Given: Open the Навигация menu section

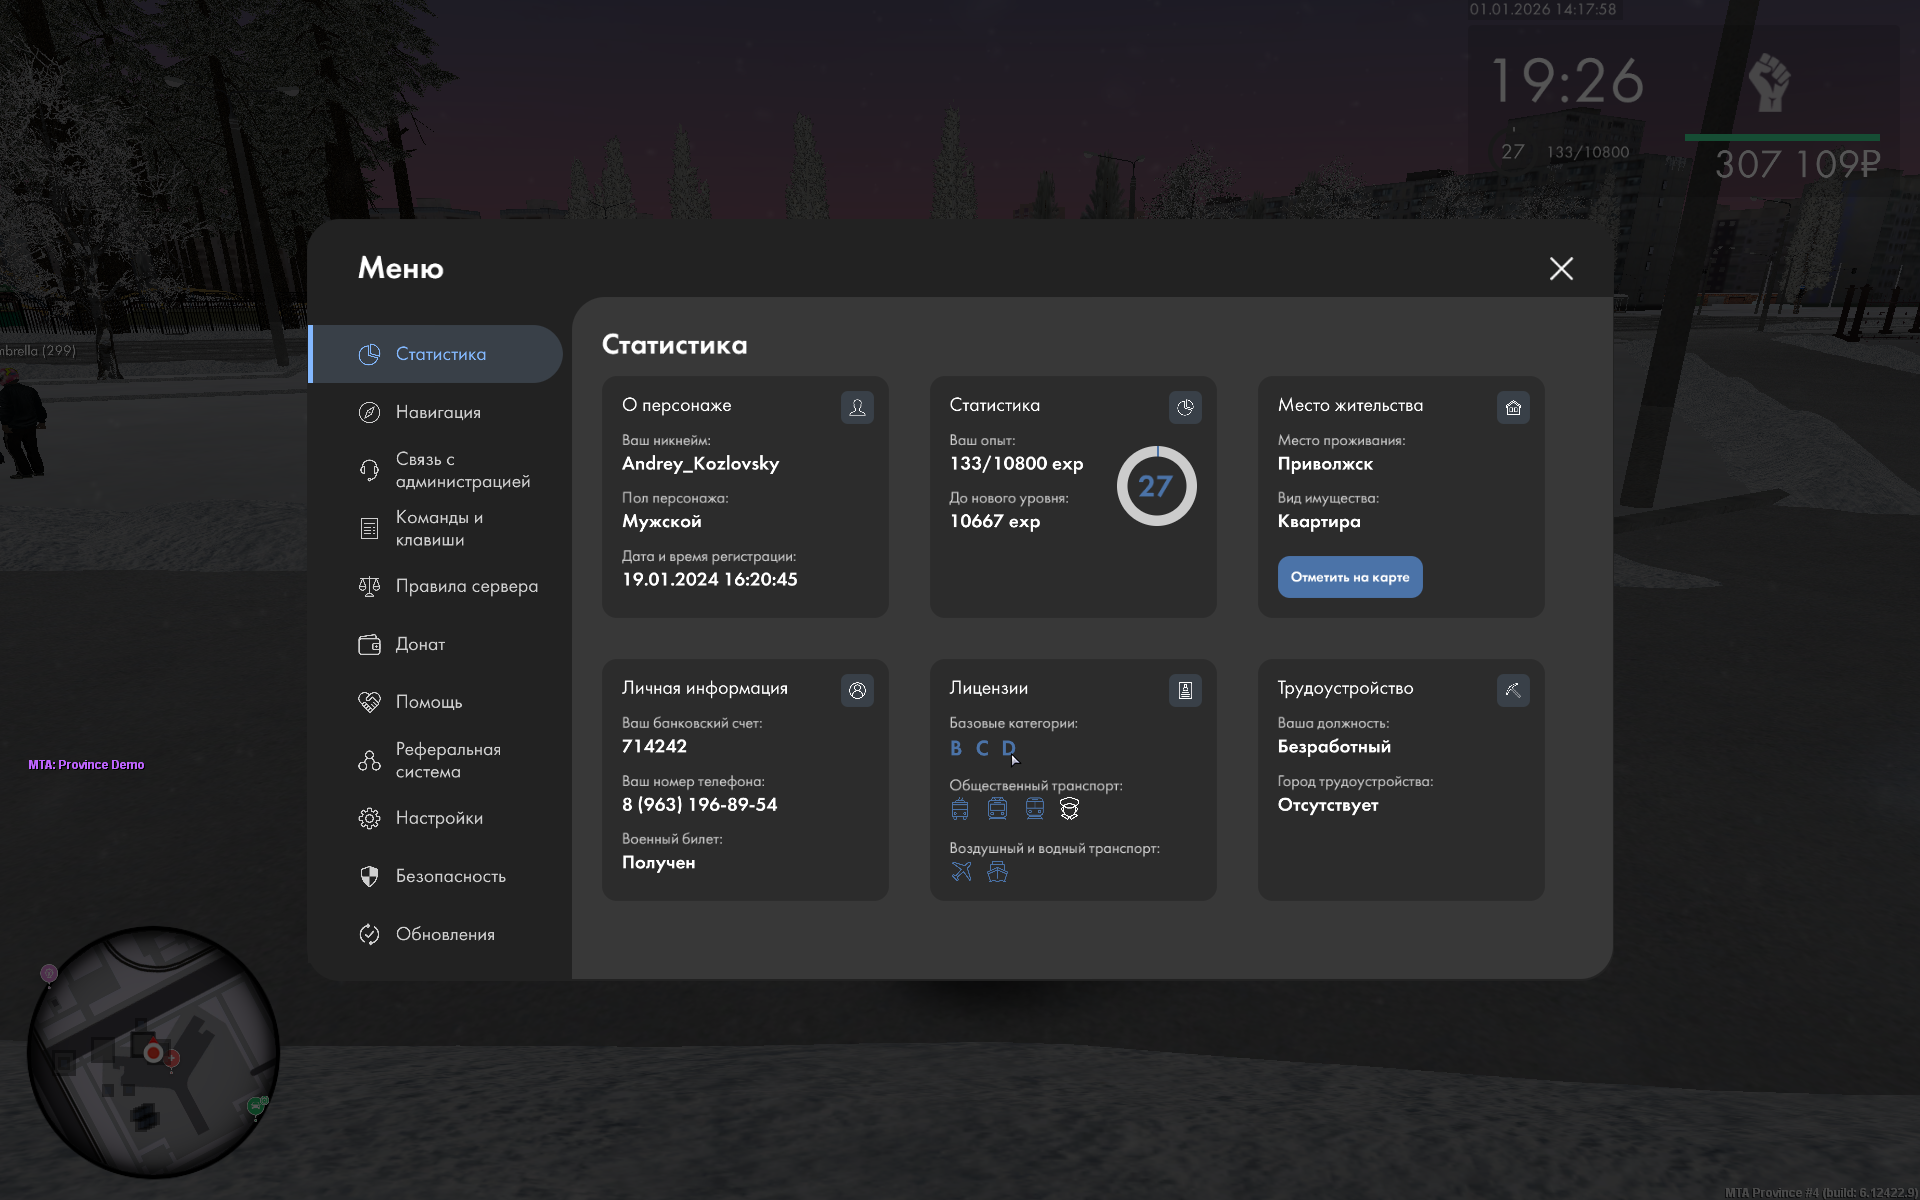Looking at the screenshot, I should coord(438,412).
